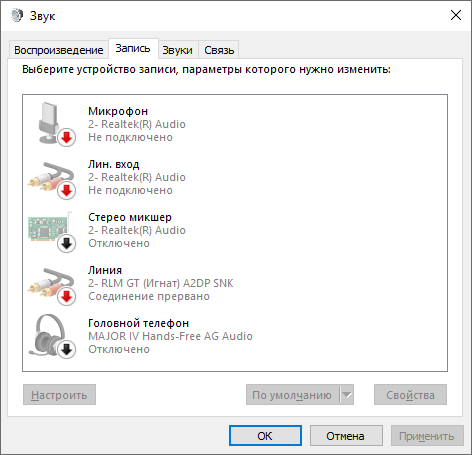Screen dimensions: 472x455
Task: Select the Микрофон device icon
Action: (53, 124)
